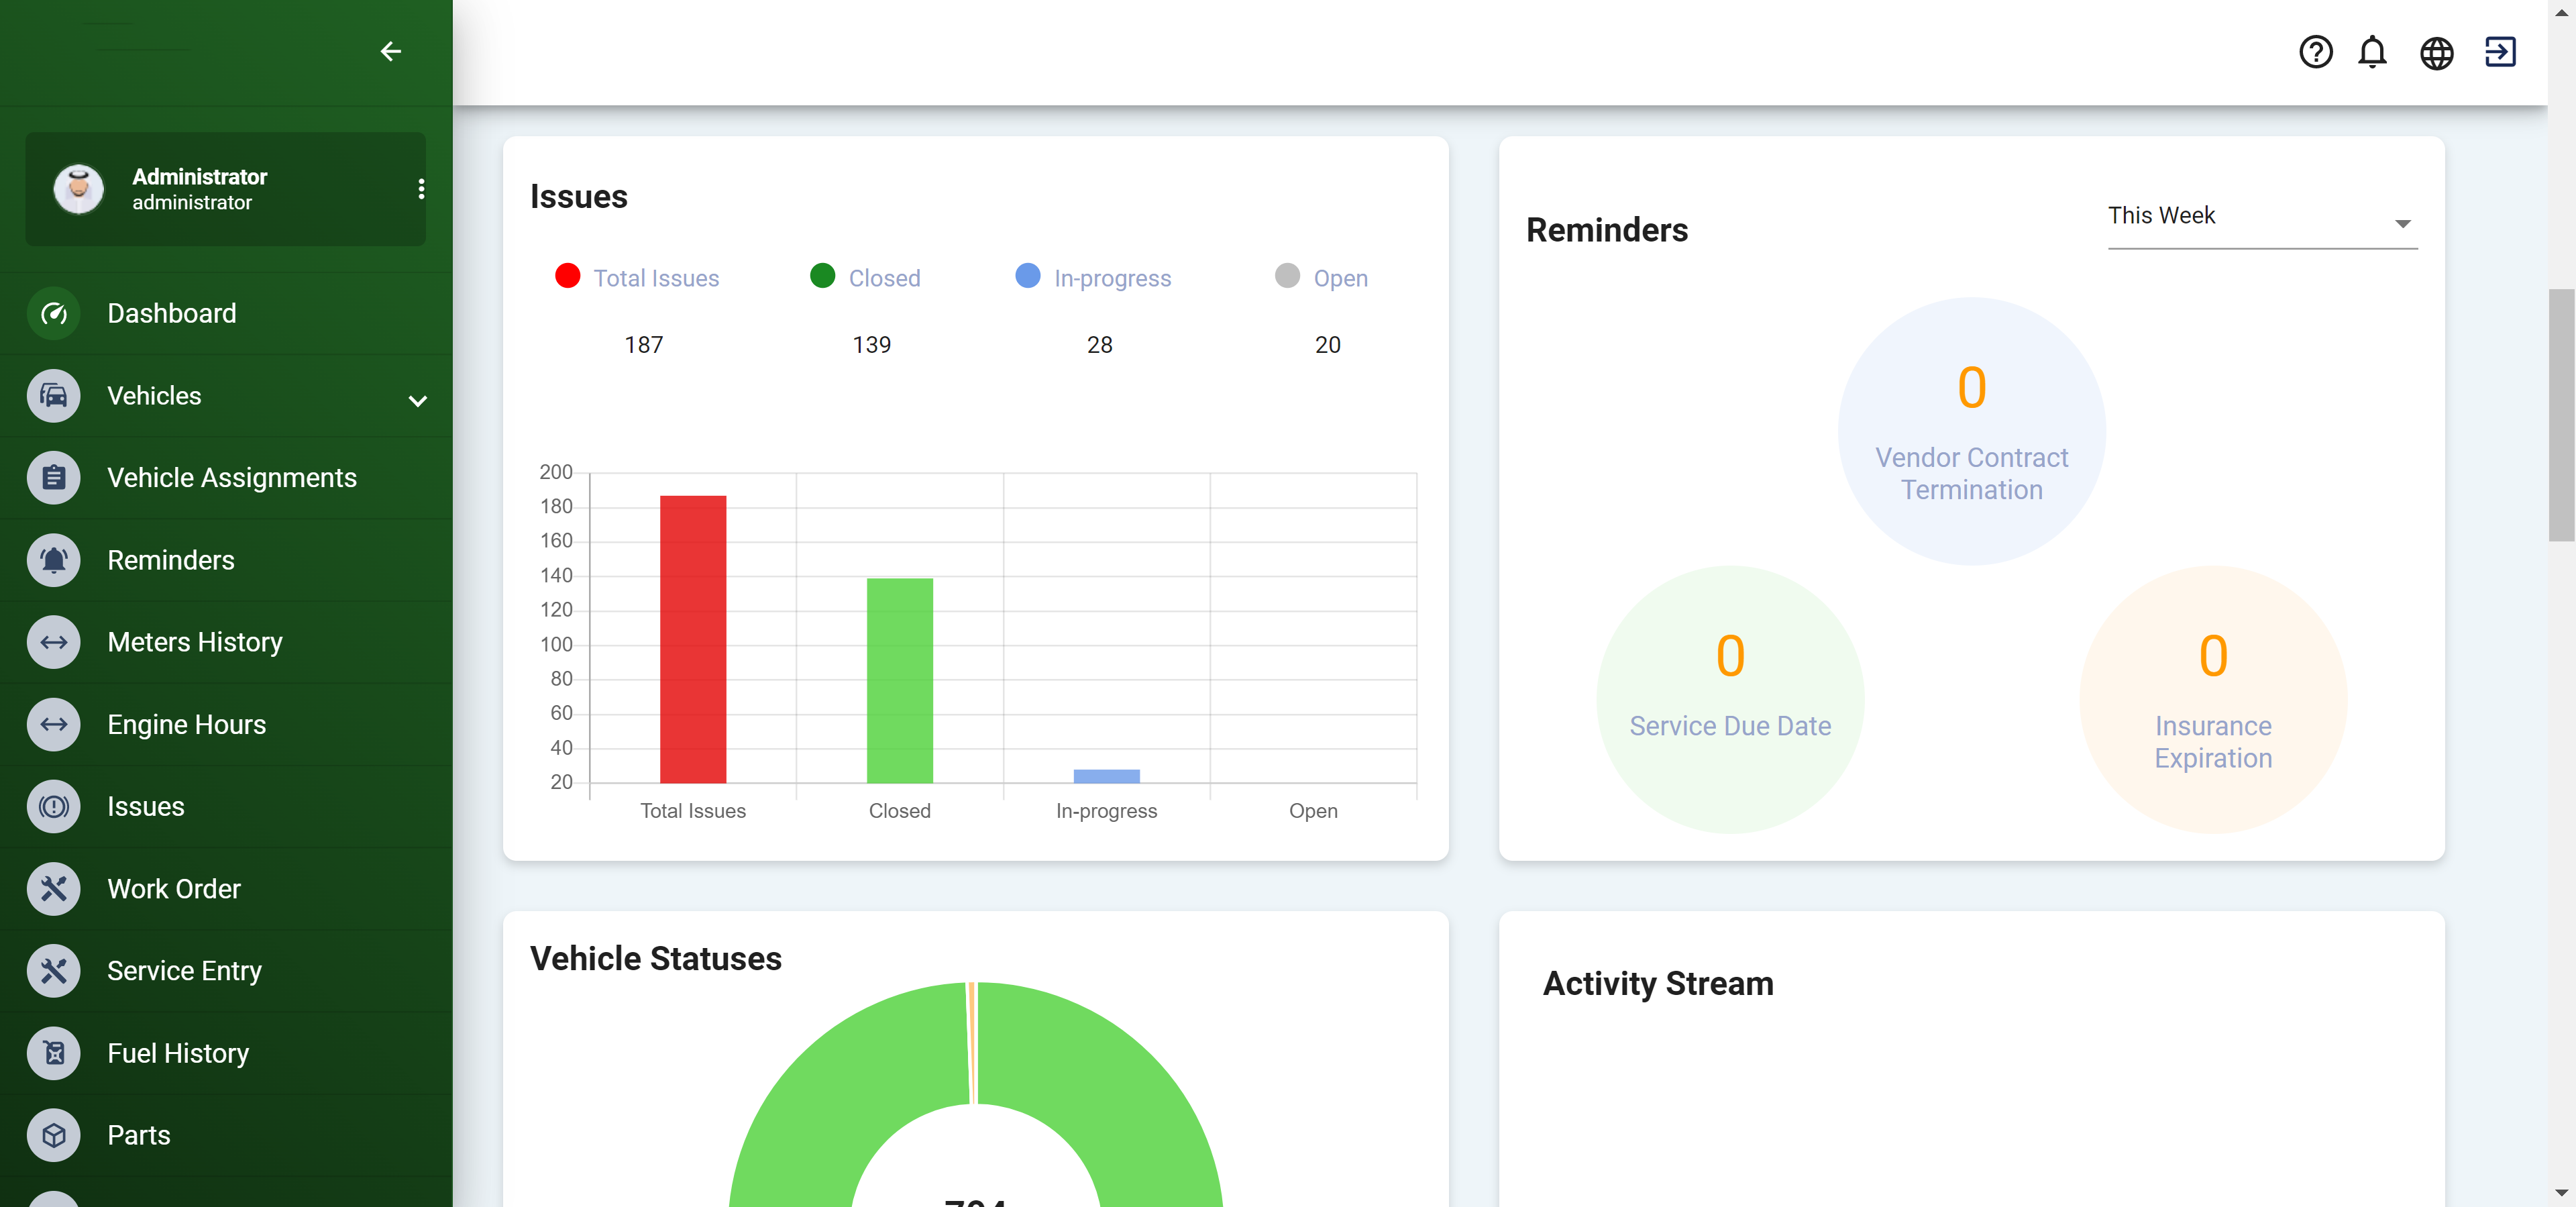Open the language globe icon
The width and height of the screenshot is (2576, 1207).
pyautogui.click(x=2437, y=52)
